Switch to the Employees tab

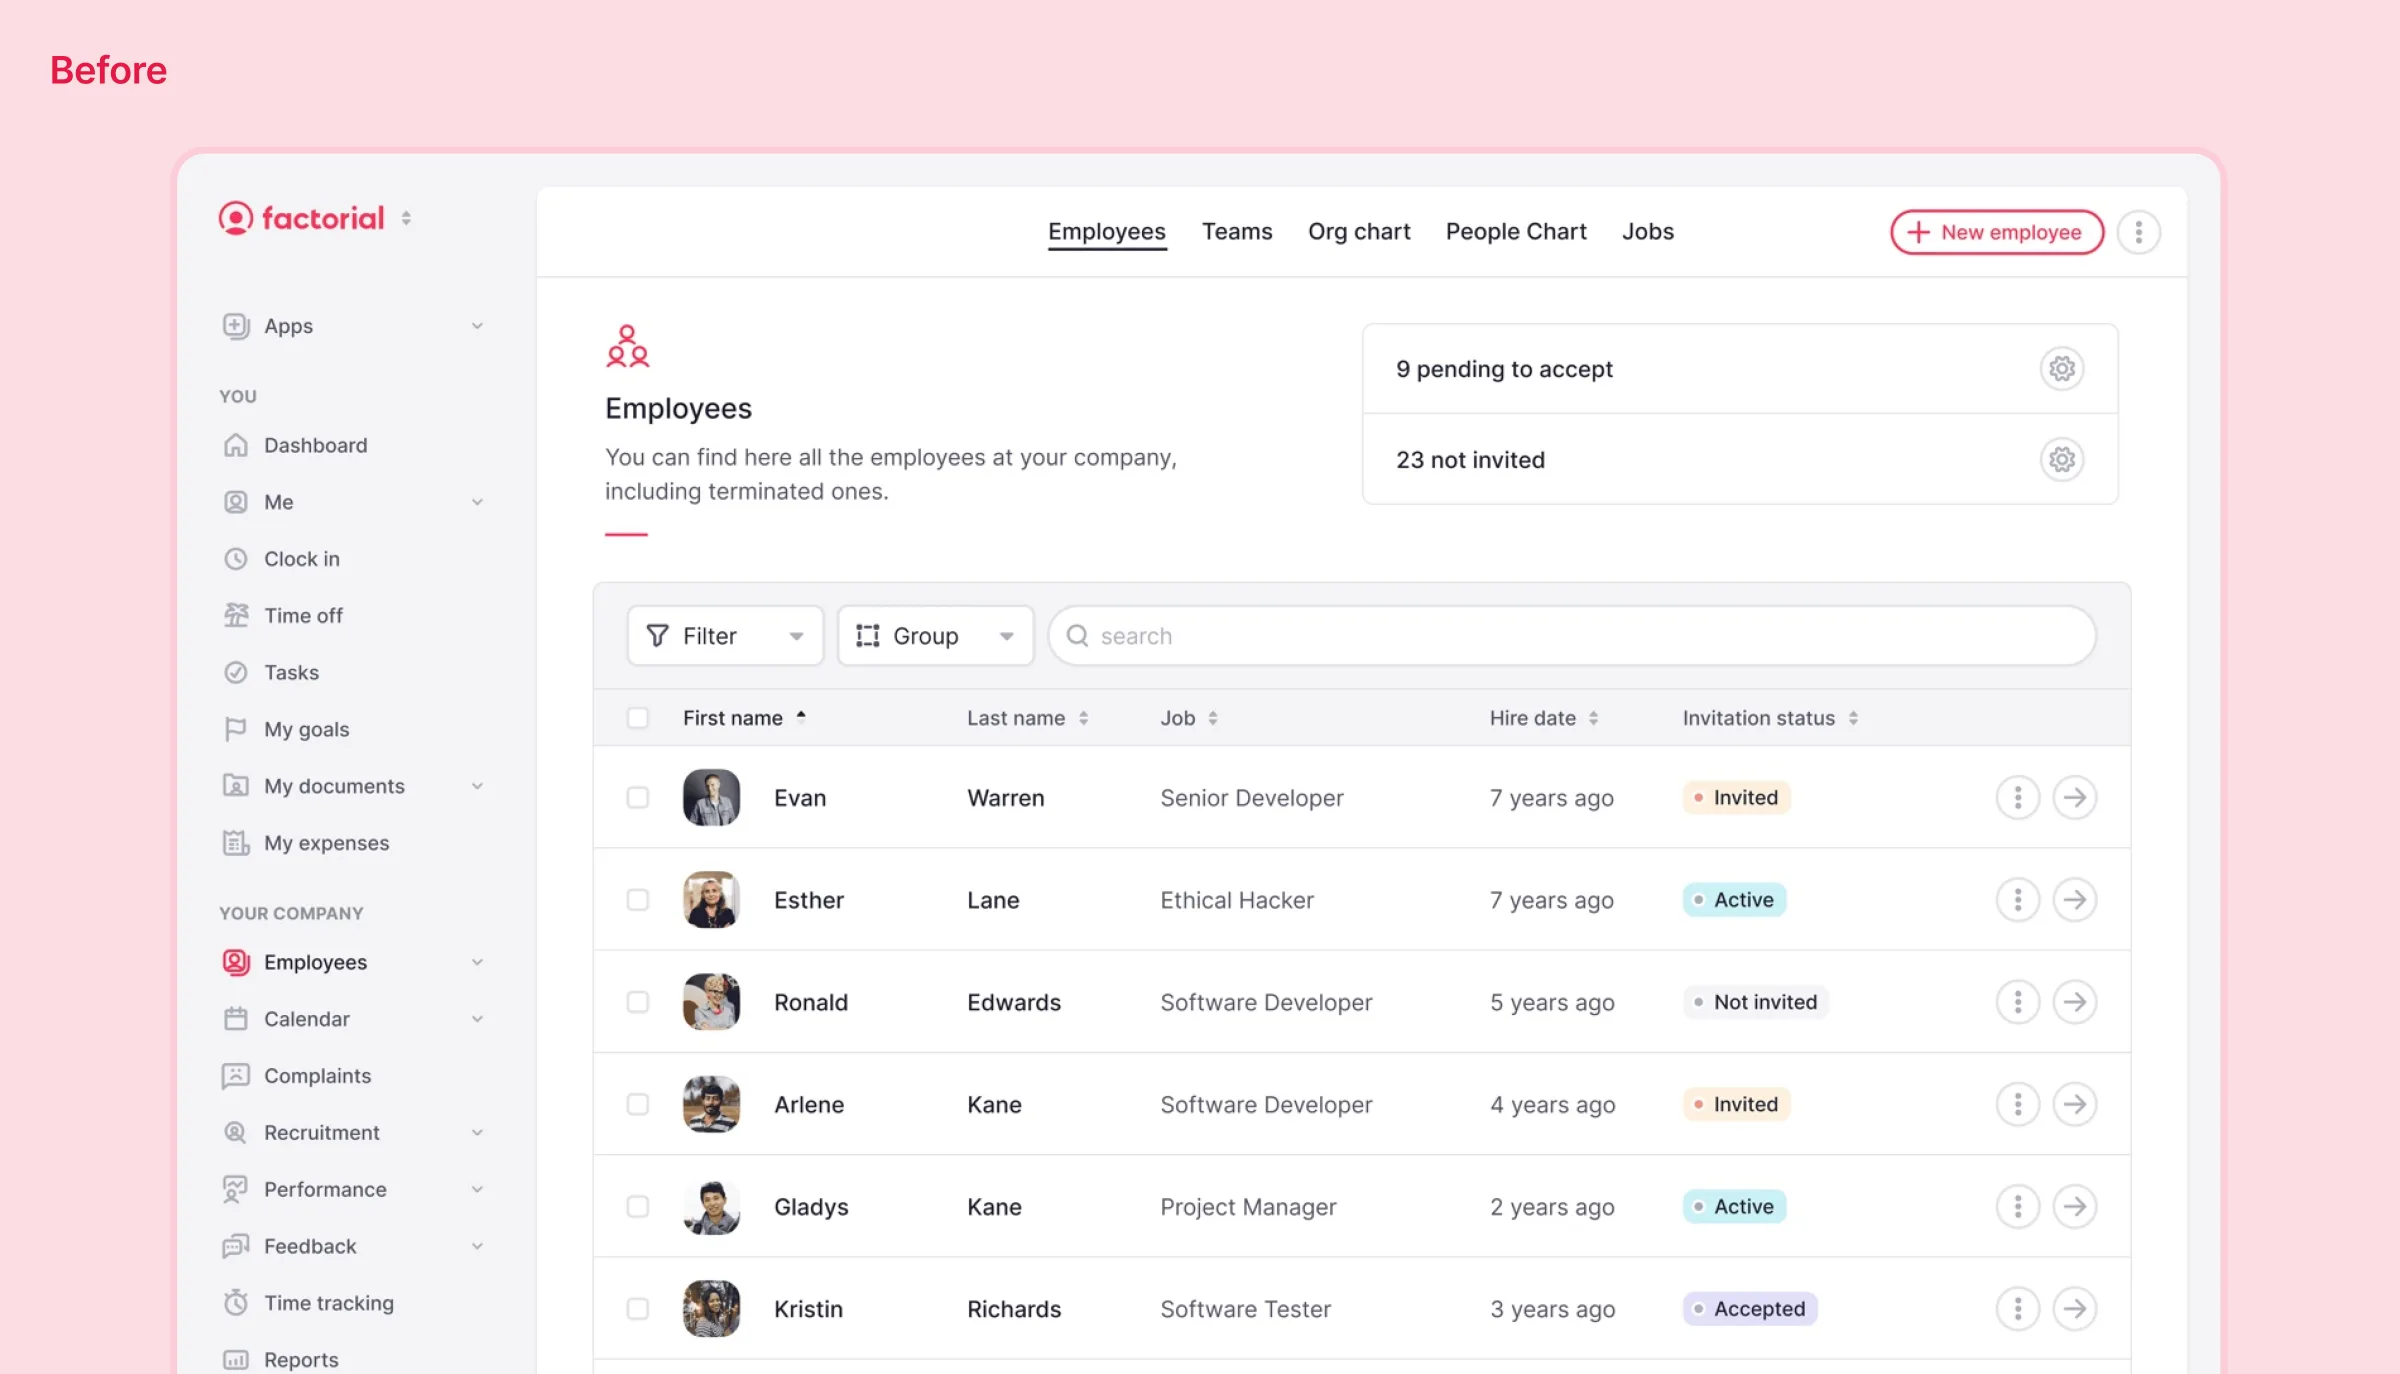point(1107,232)
